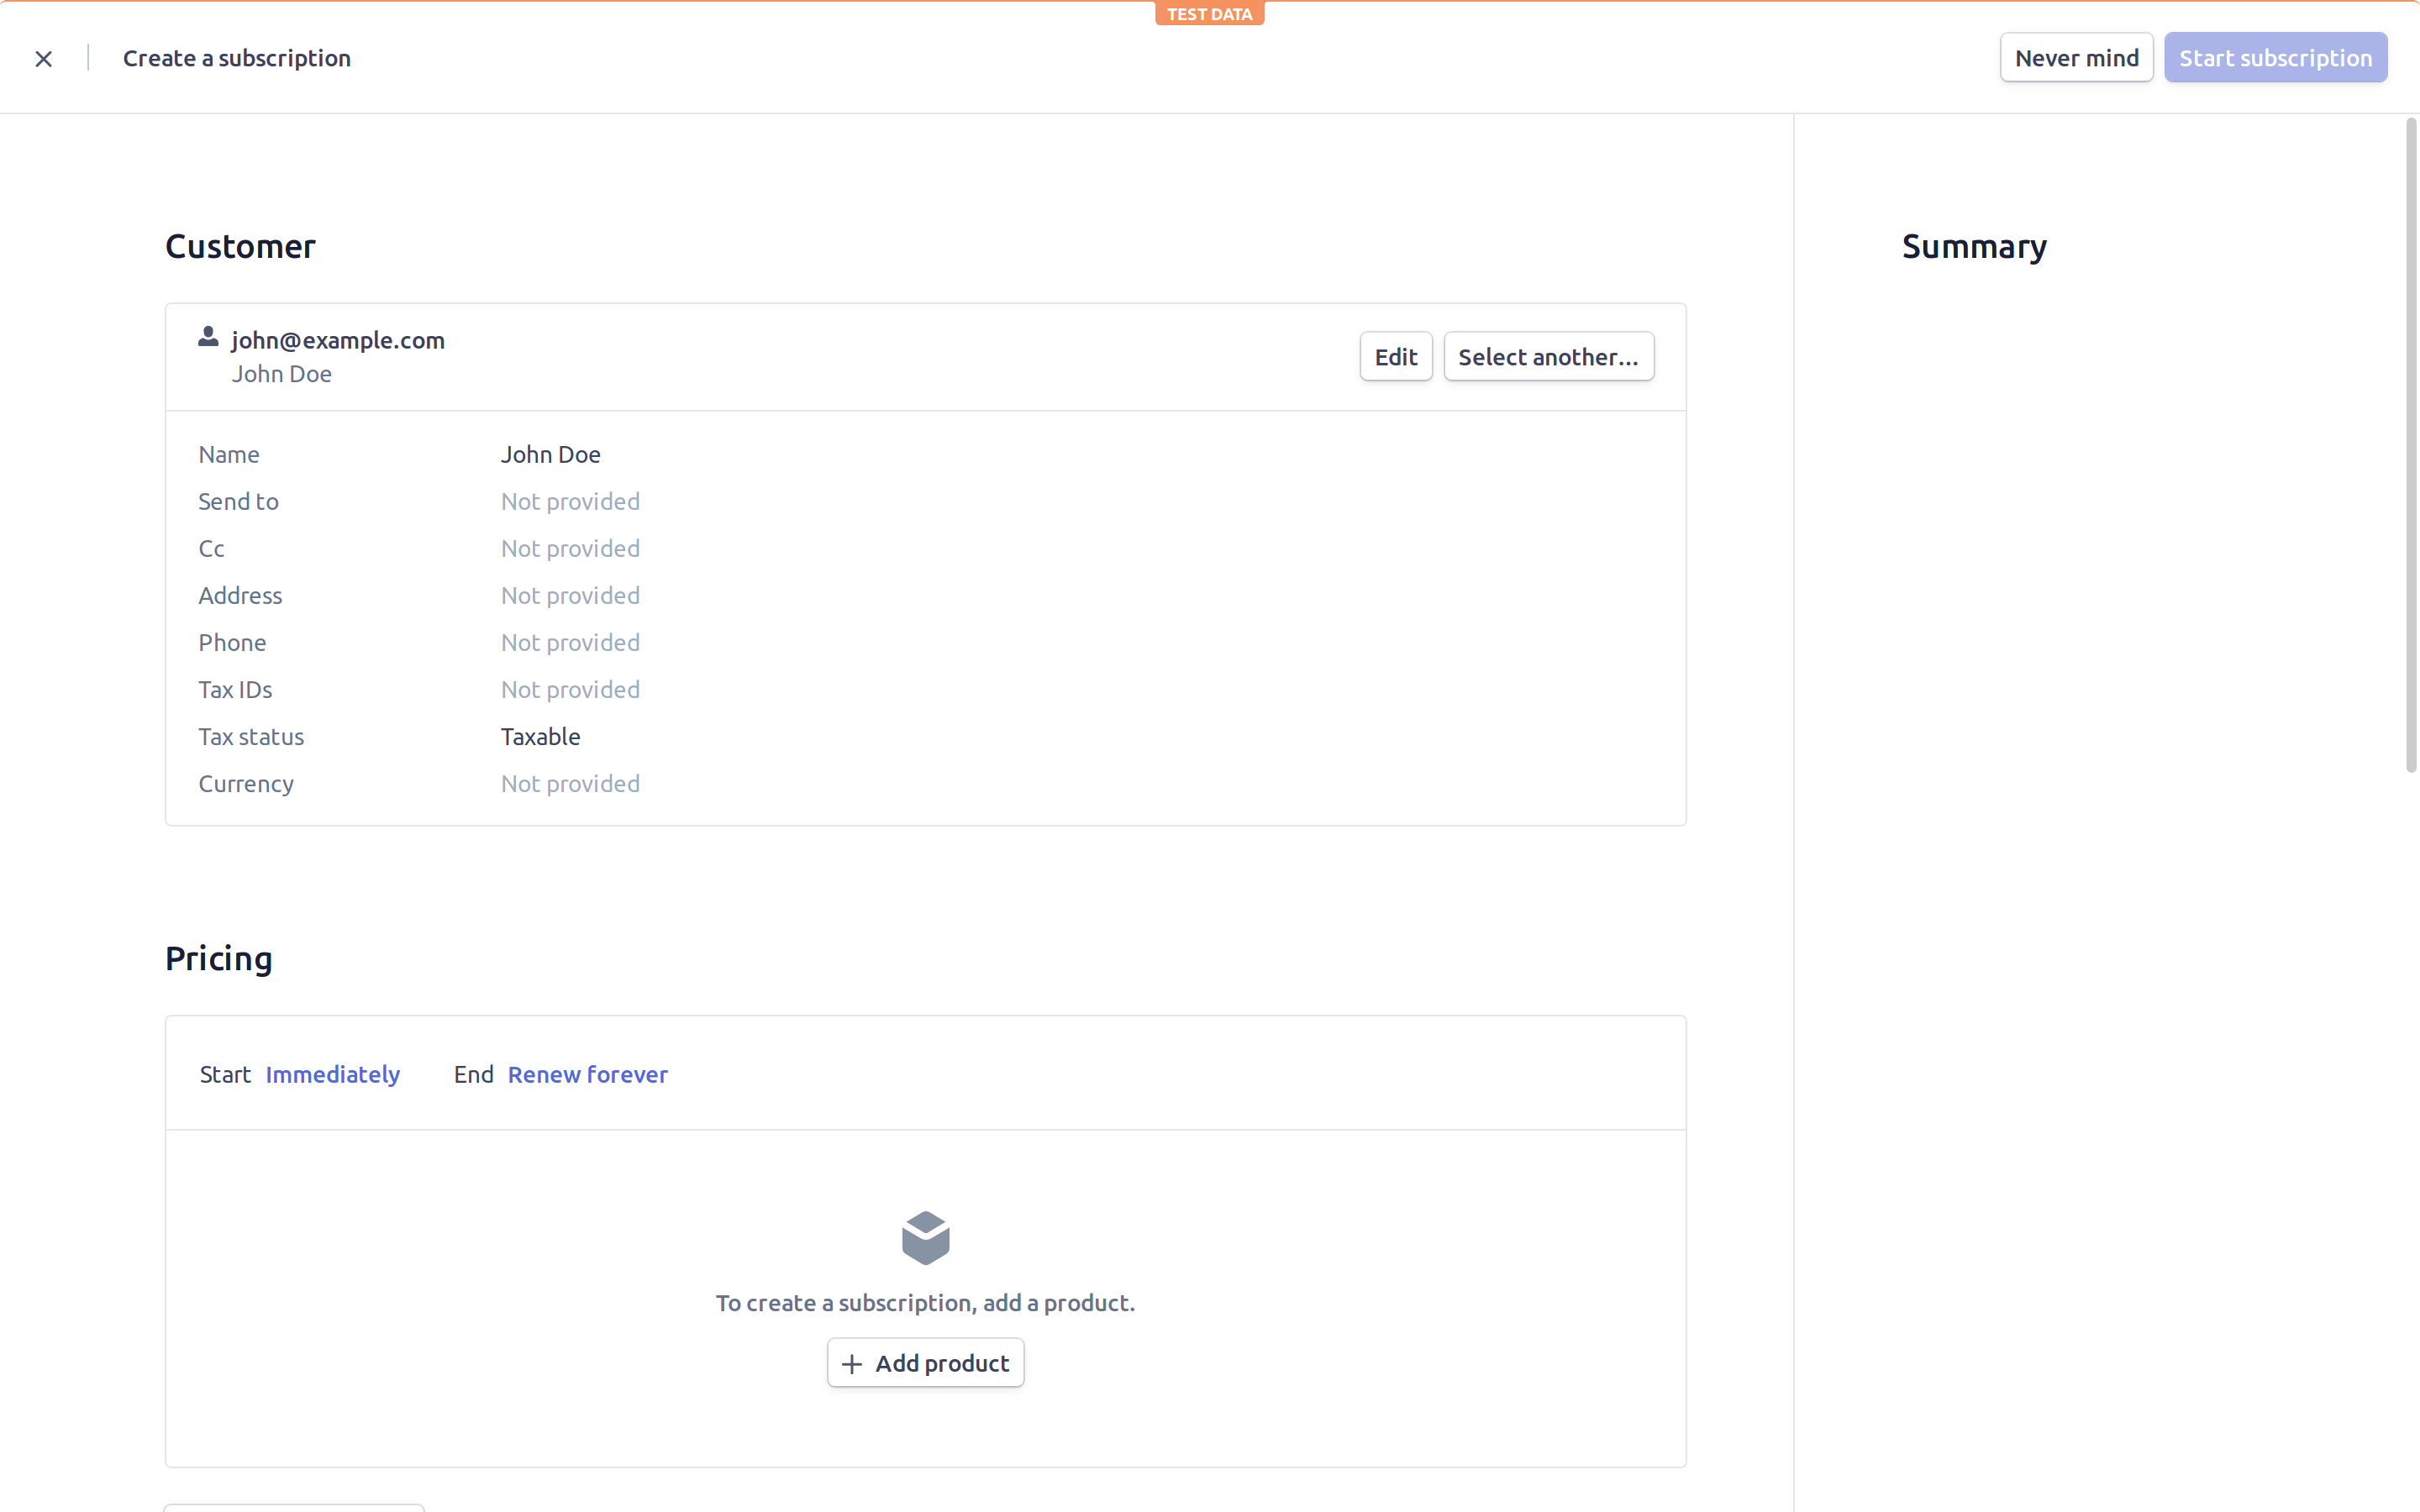The image size is (2420, 1512).
Task: Click Taxable to change tax status
Action: point(540,736)
